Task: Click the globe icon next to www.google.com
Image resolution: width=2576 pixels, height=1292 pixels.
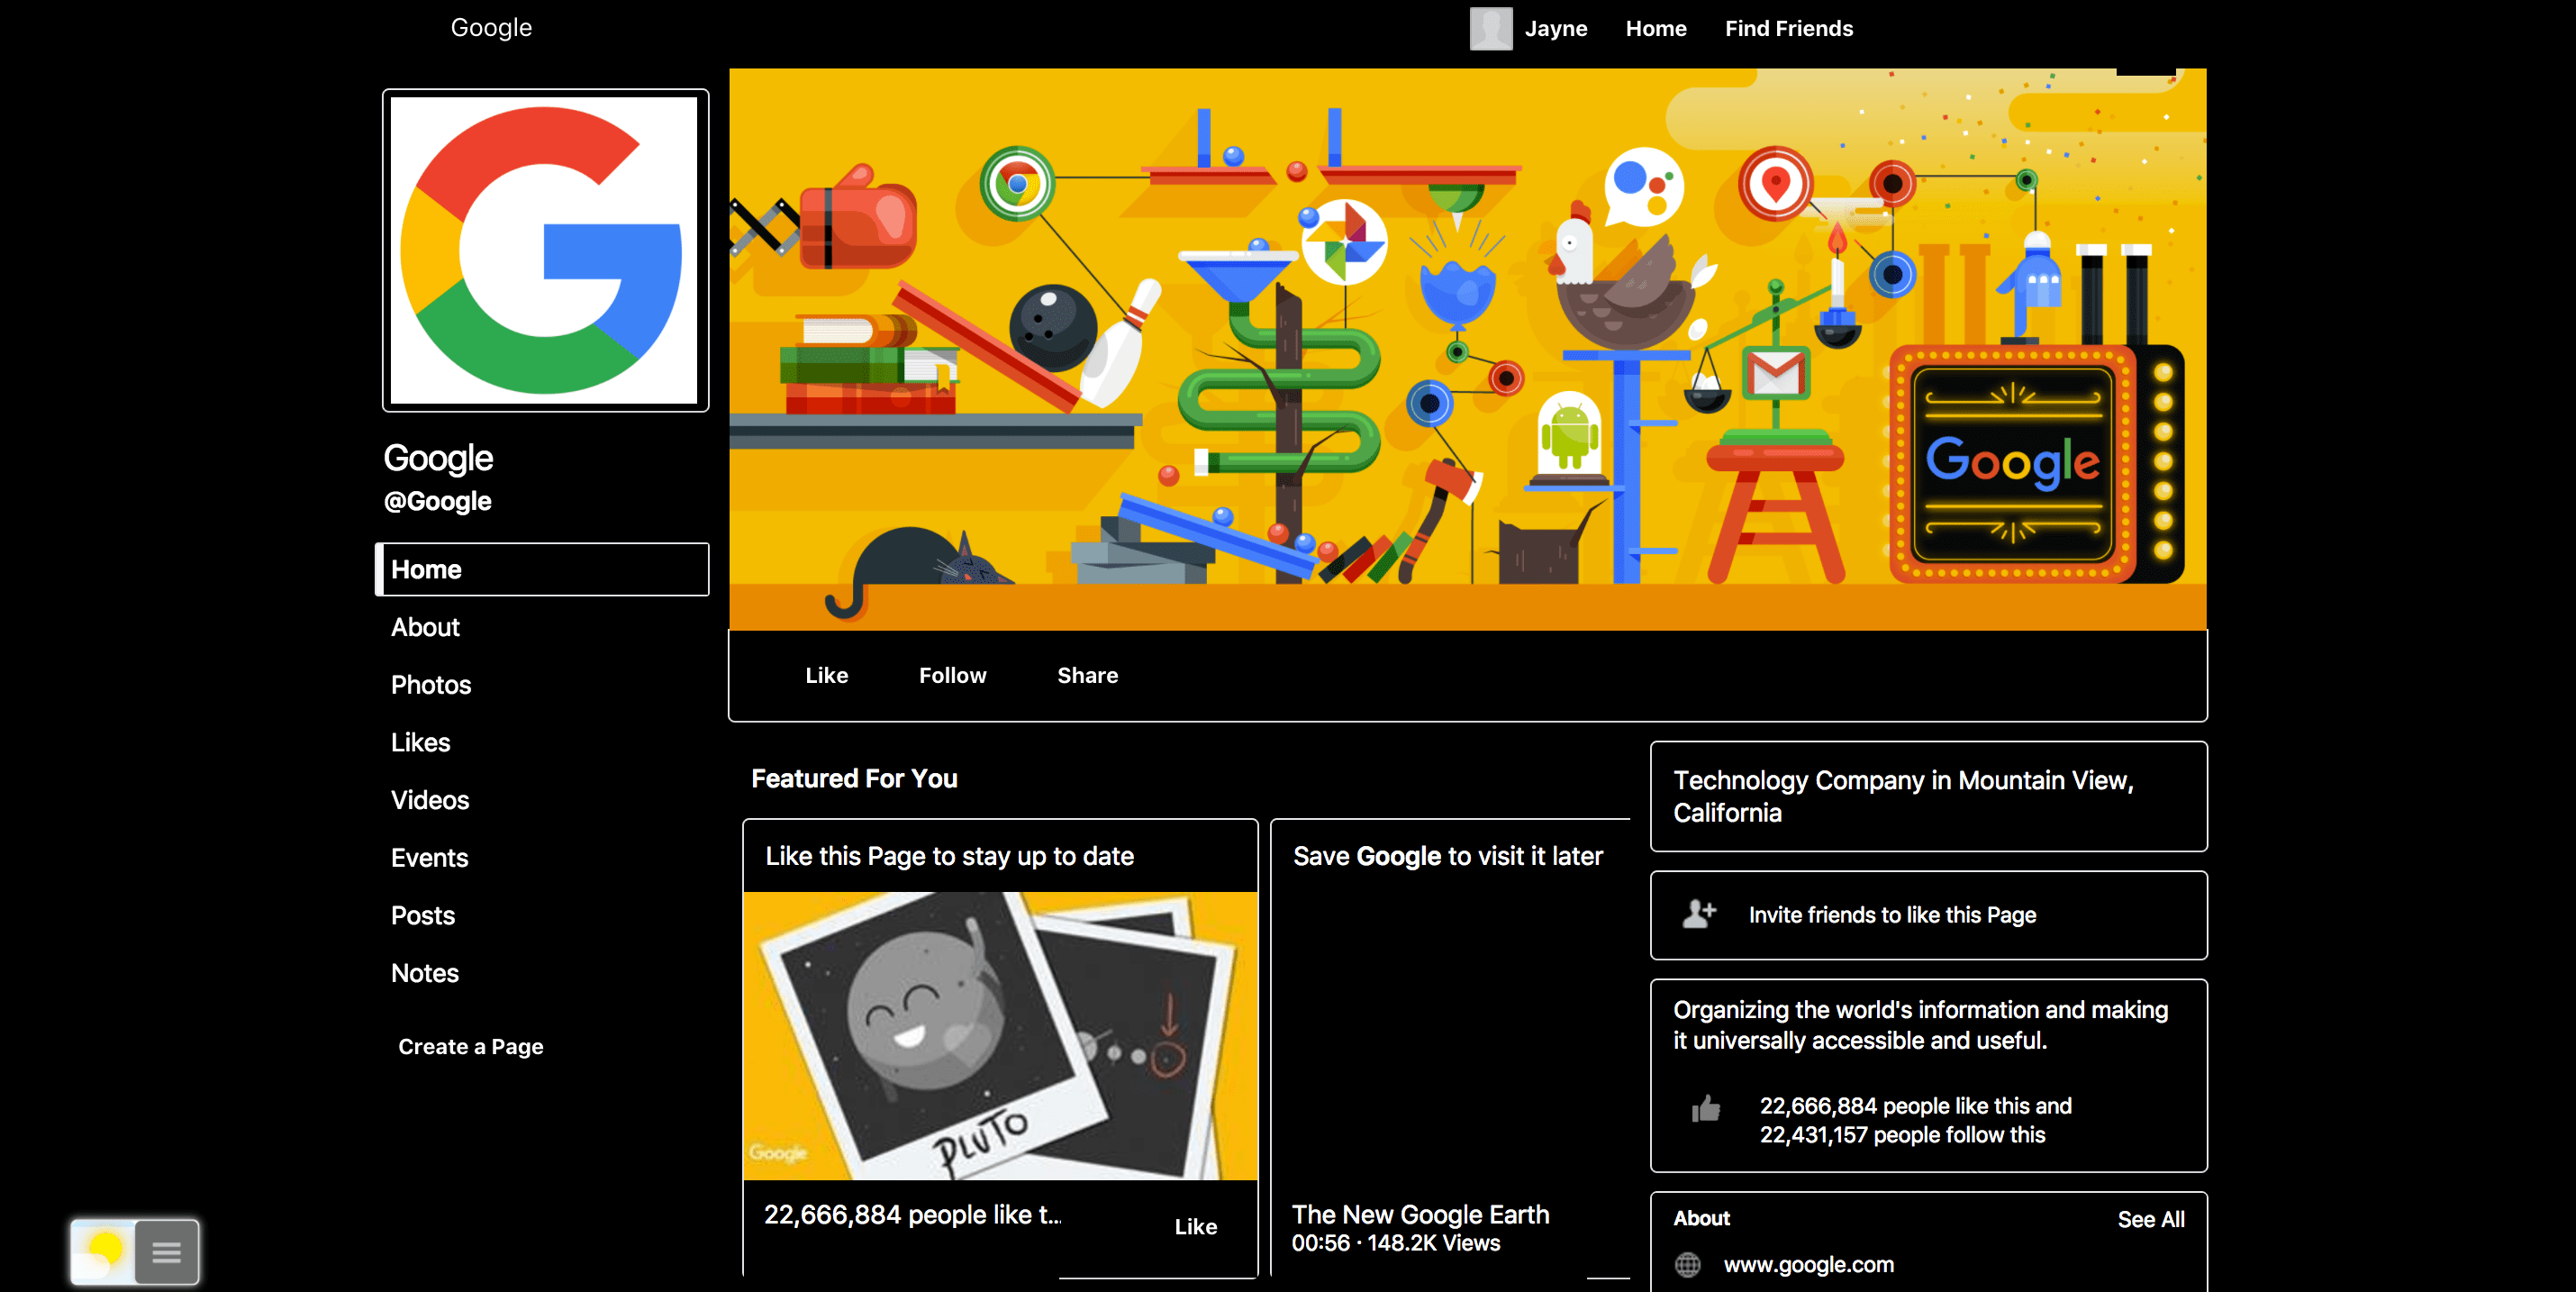Action: 1687,1264
